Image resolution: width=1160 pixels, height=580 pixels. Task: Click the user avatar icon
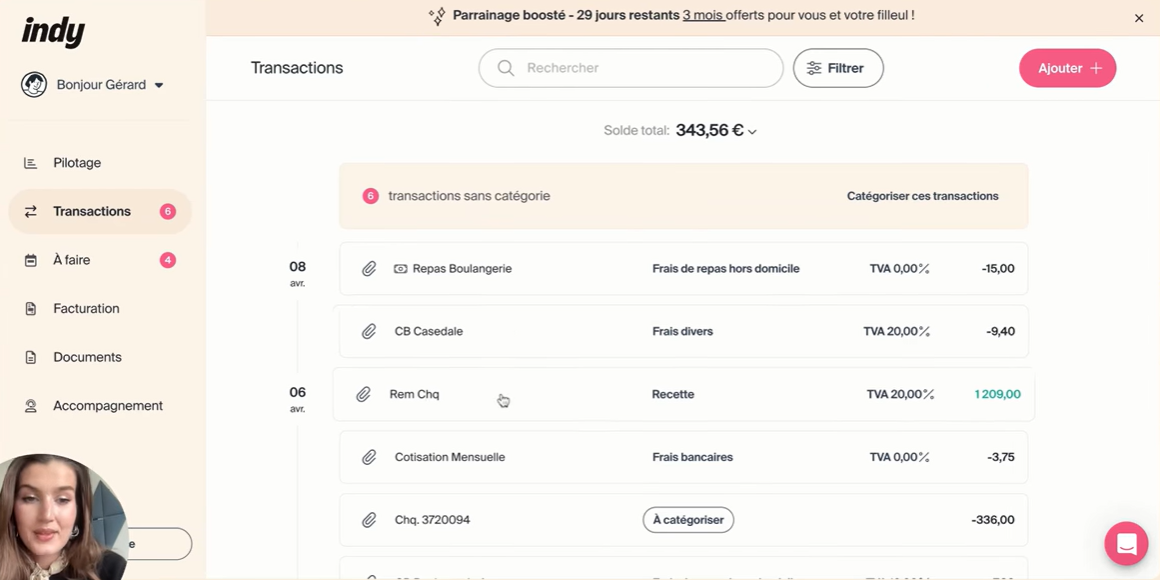click(x=34, y=85)
